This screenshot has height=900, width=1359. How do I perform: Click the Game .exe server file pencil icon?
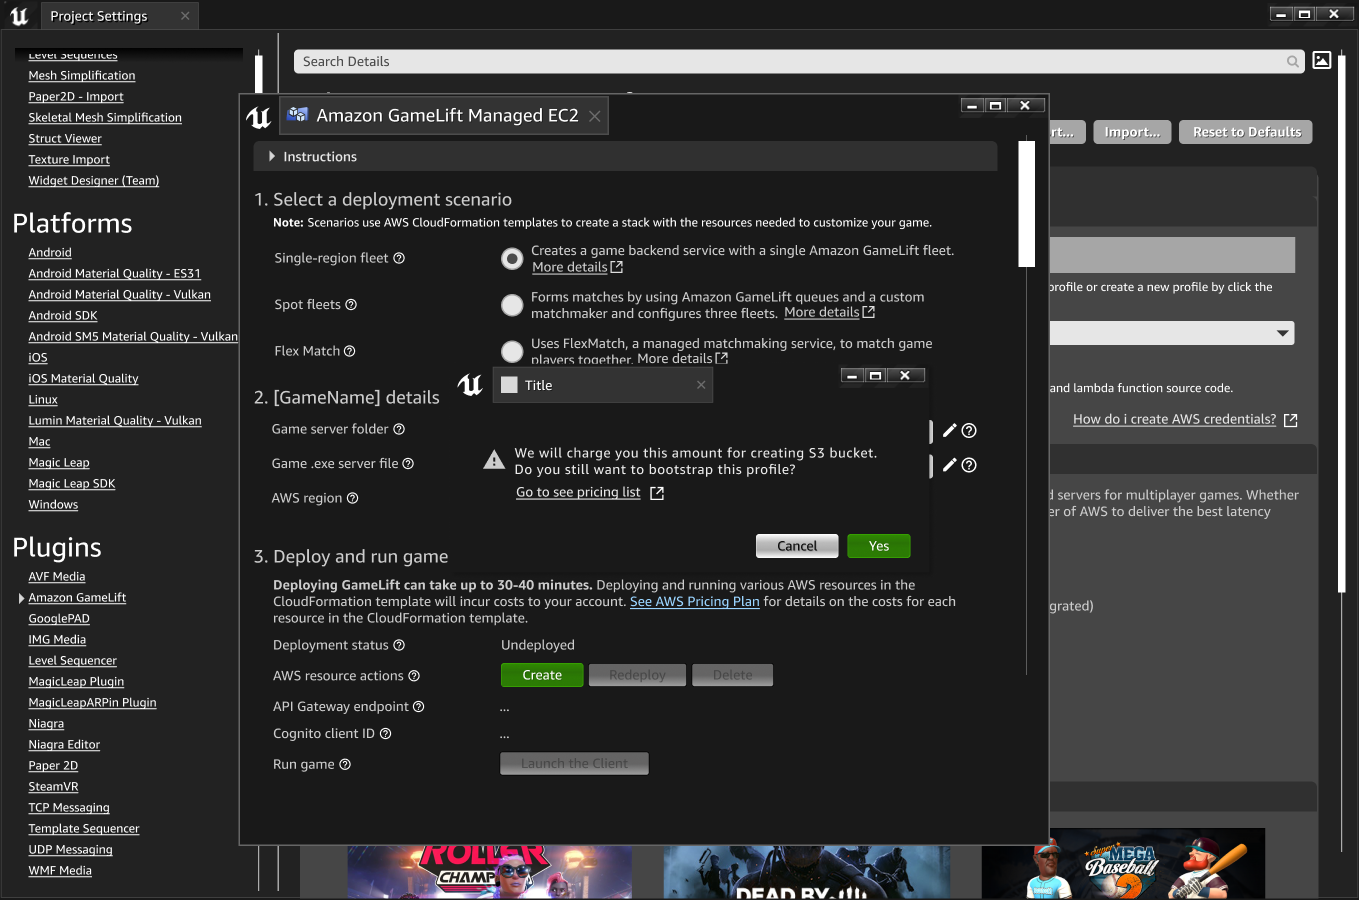949,465
